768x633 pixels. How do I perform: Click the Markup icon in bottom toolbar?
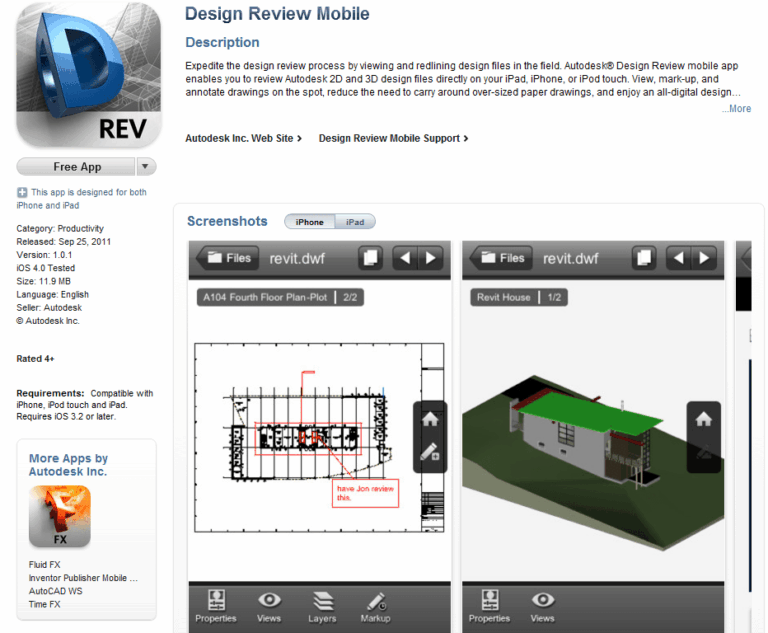click(x=376, y=606)
